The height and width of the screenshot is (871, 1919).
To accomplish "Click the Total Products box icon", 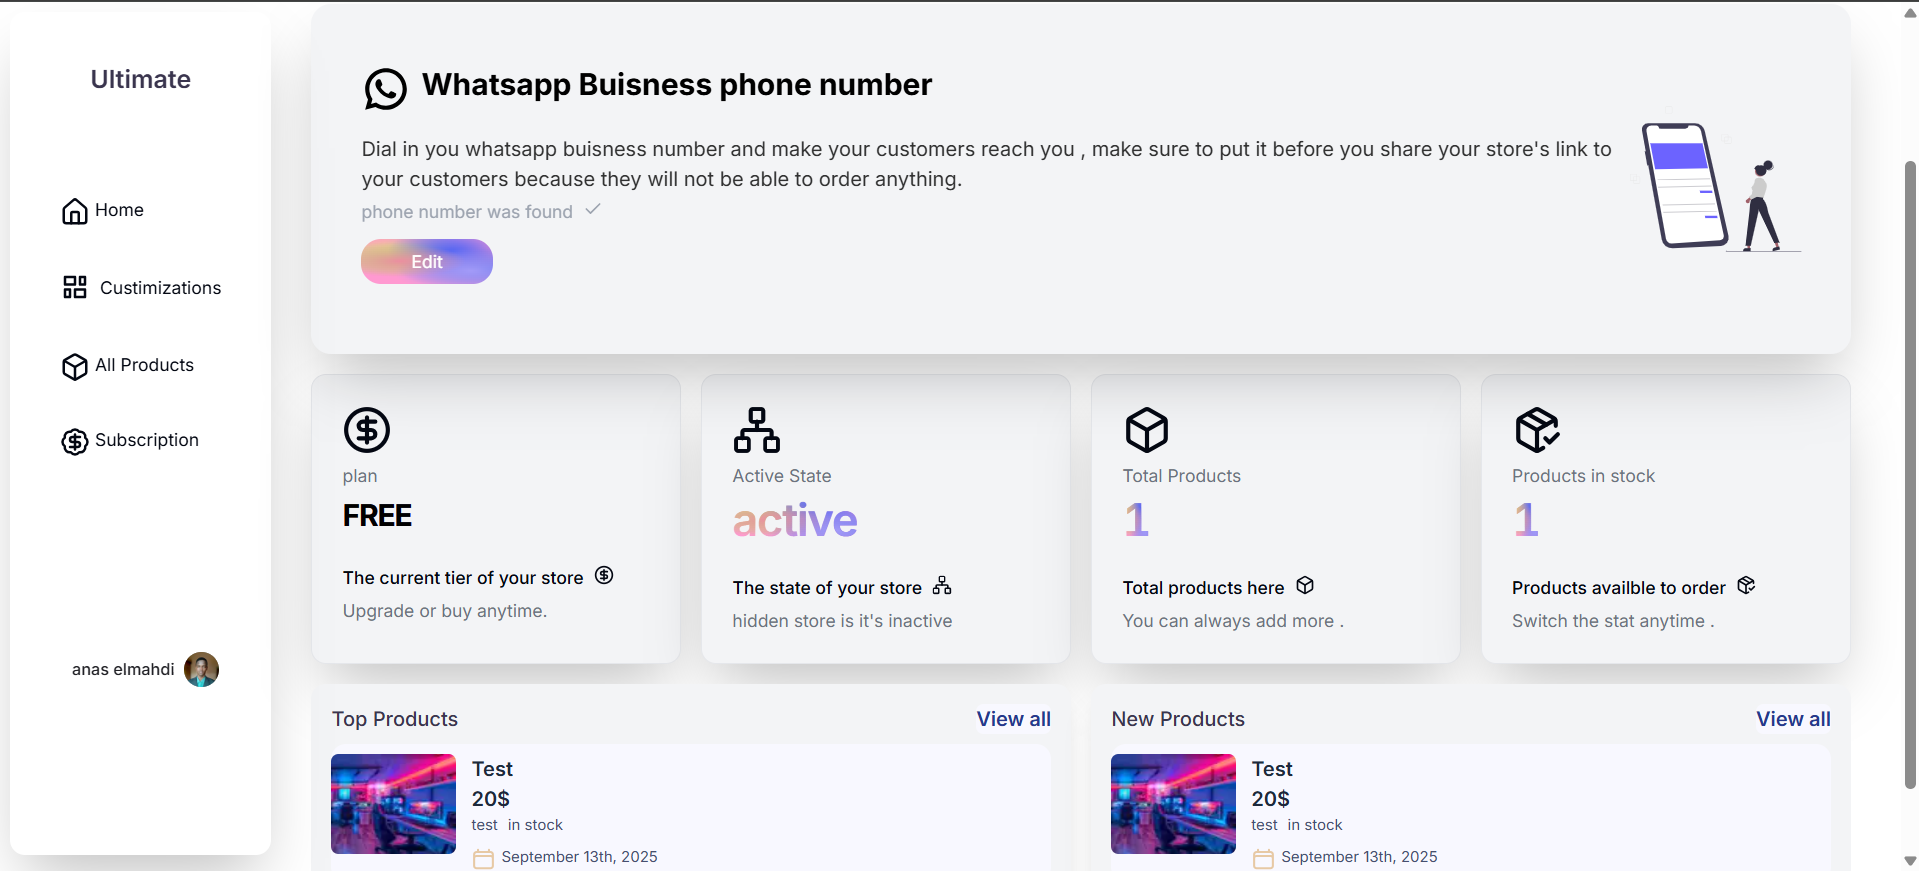I will [x=1147, y=430].
